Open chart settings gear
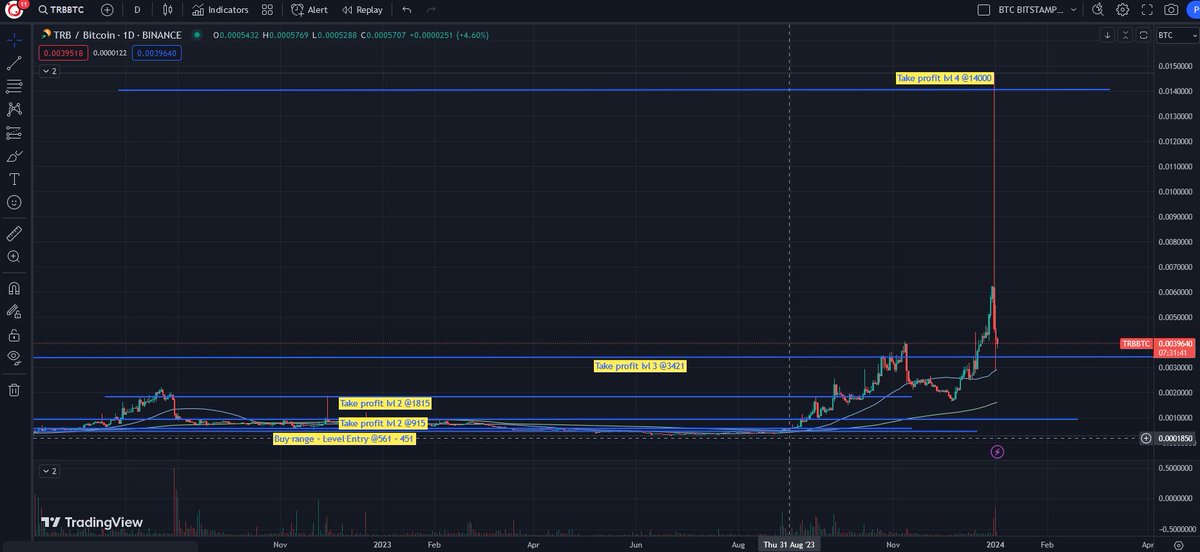Screen dimensions: 1200x552 click(1122, 9)
